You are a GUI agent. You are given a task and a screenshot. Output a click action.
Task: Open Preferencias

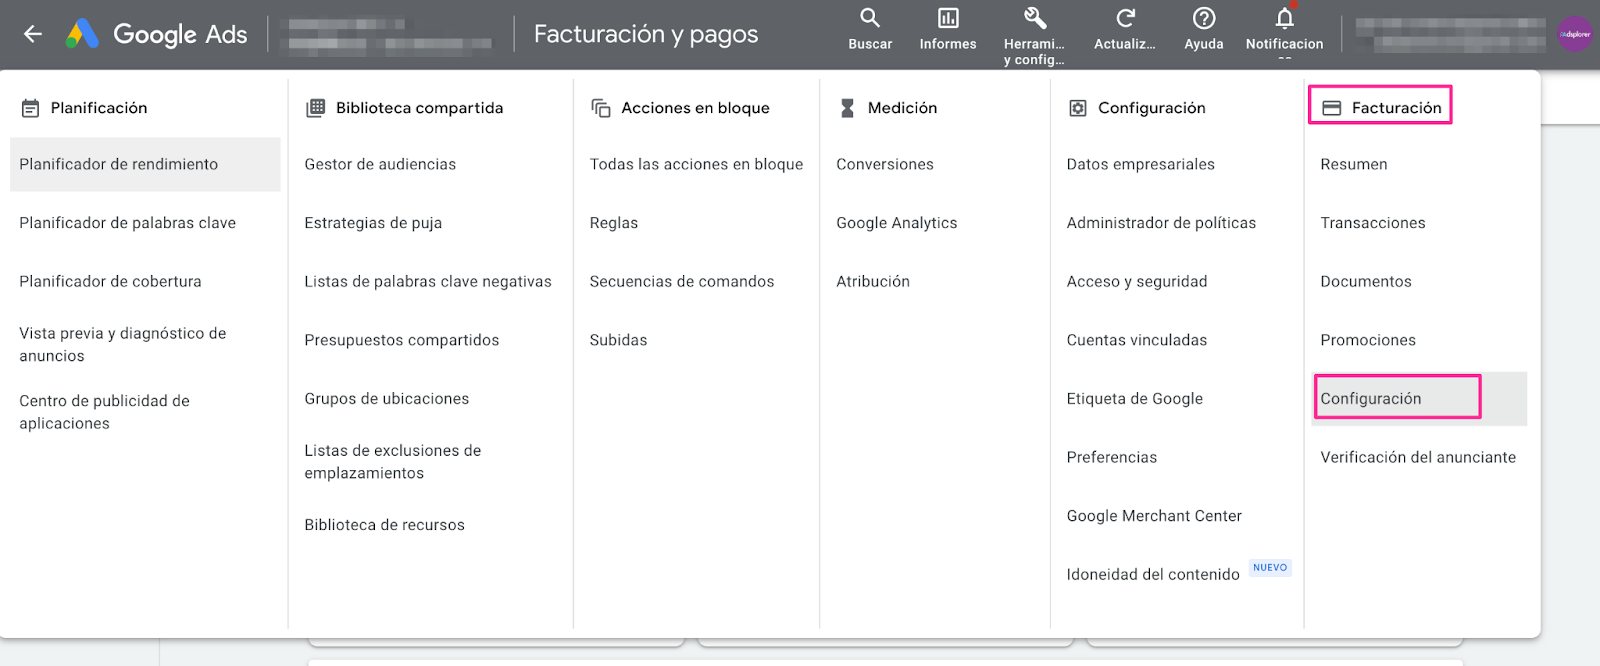(x=1112, y=457)
